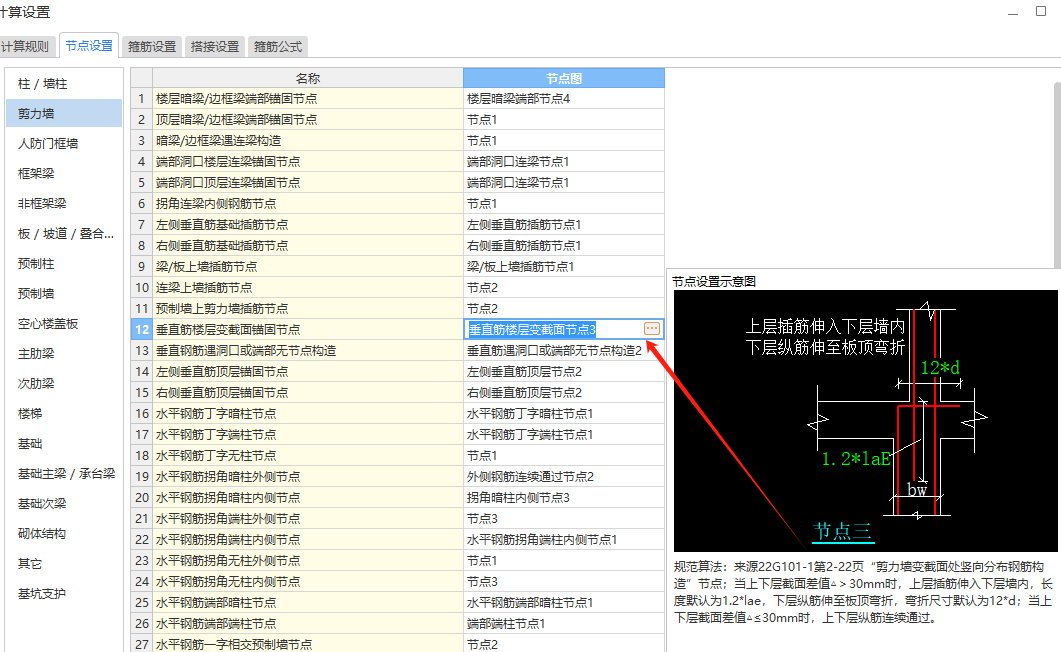Select row 5 端部洞口顶层连梁锚固节点
The image size is (1061, 652).
[x=308, y=183]
